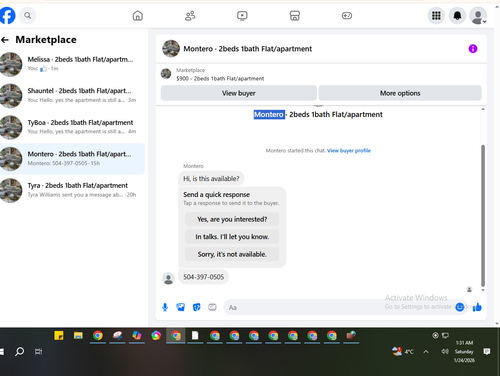This screenshot has height=376, width=500.
Task: Open the View buyer profile link
Action: point(349,151)
